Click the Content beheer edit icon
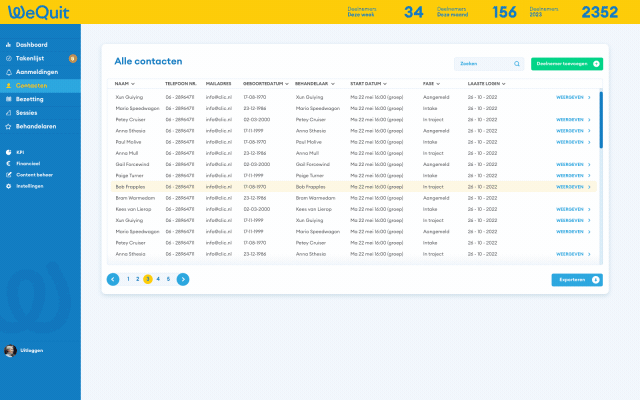The width and height of the screenshot is (640, 400). pos(8,175)
